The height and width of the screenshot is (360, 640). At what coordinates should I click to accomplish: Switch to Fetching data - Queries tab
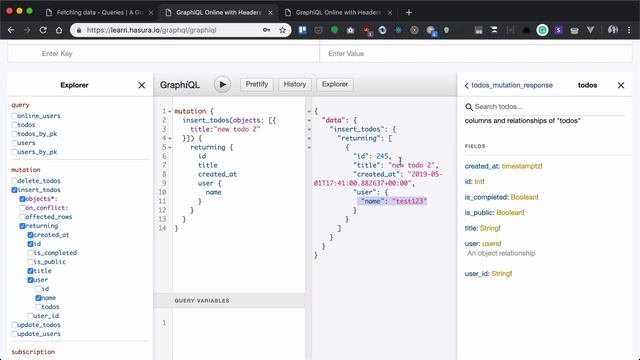point(99,13)
